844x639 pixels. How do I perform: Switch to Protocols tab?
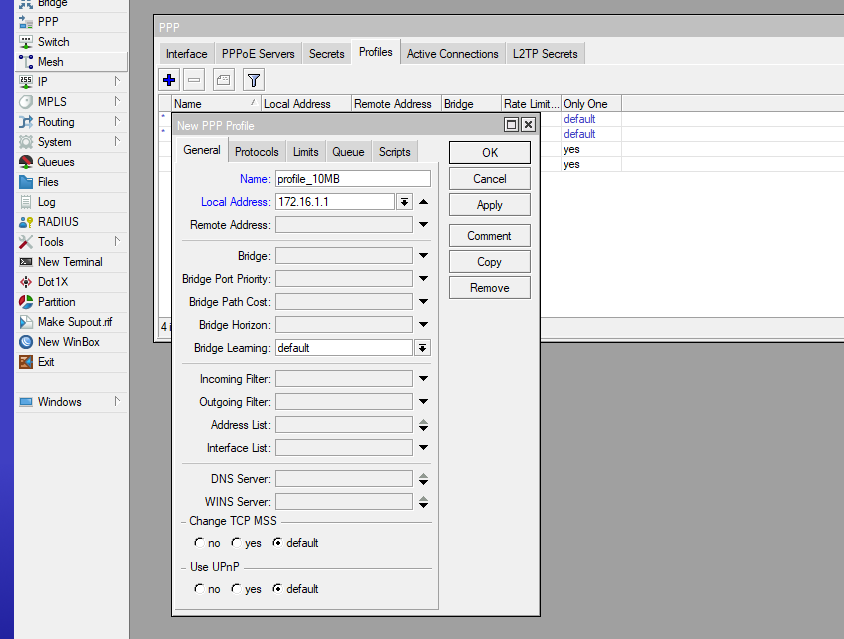pos(257,152)
